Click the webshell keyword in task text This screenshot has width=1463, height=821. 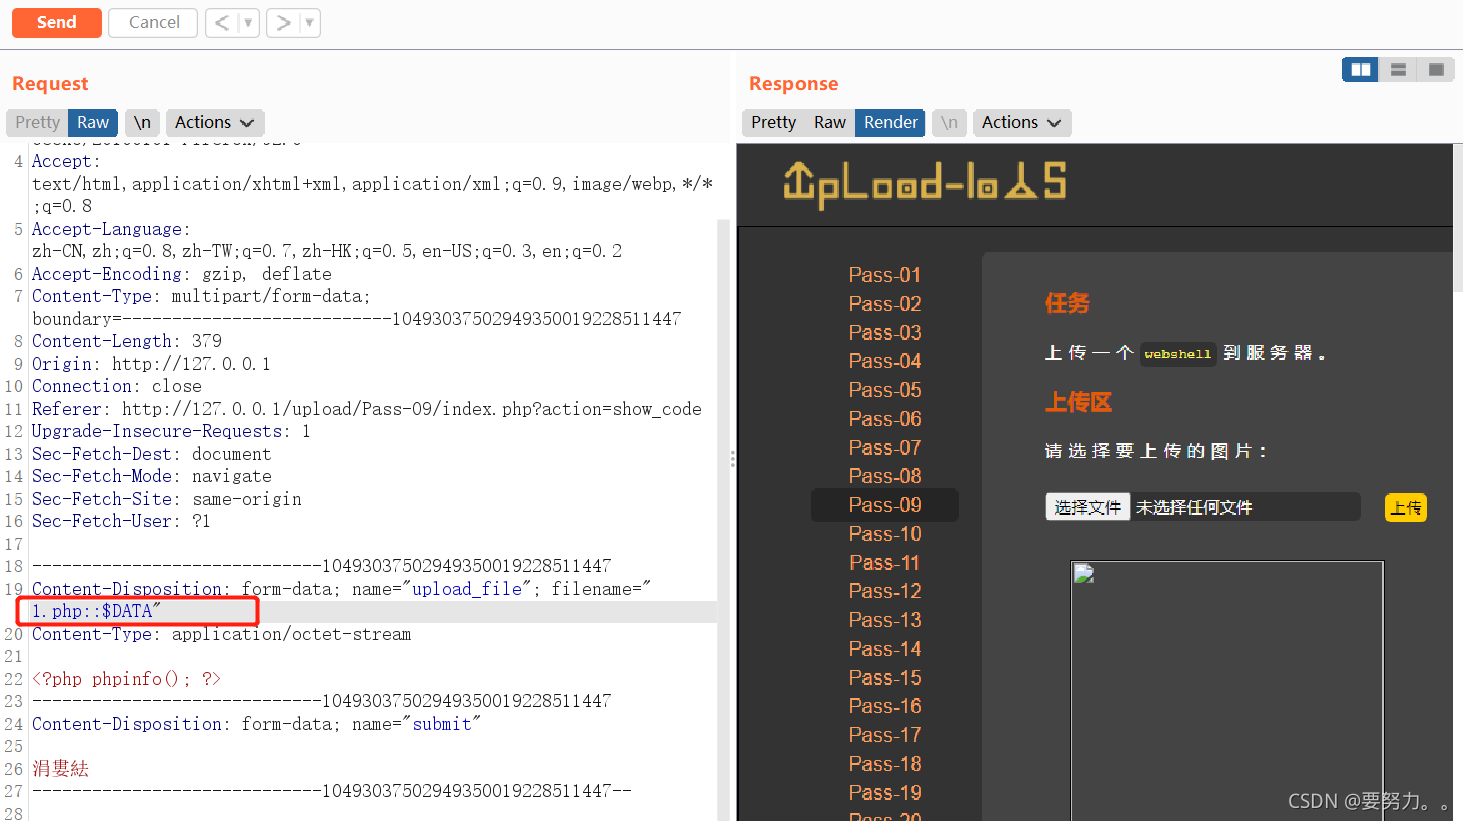(x=1177, y=354)
